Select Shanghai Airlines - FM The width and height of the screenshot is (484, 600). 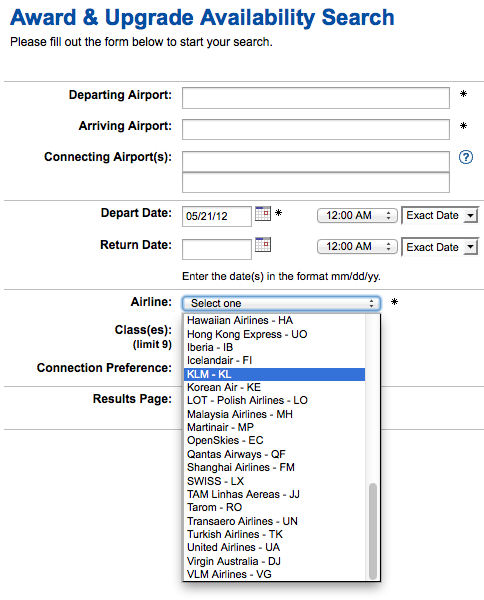click(274, 467)
